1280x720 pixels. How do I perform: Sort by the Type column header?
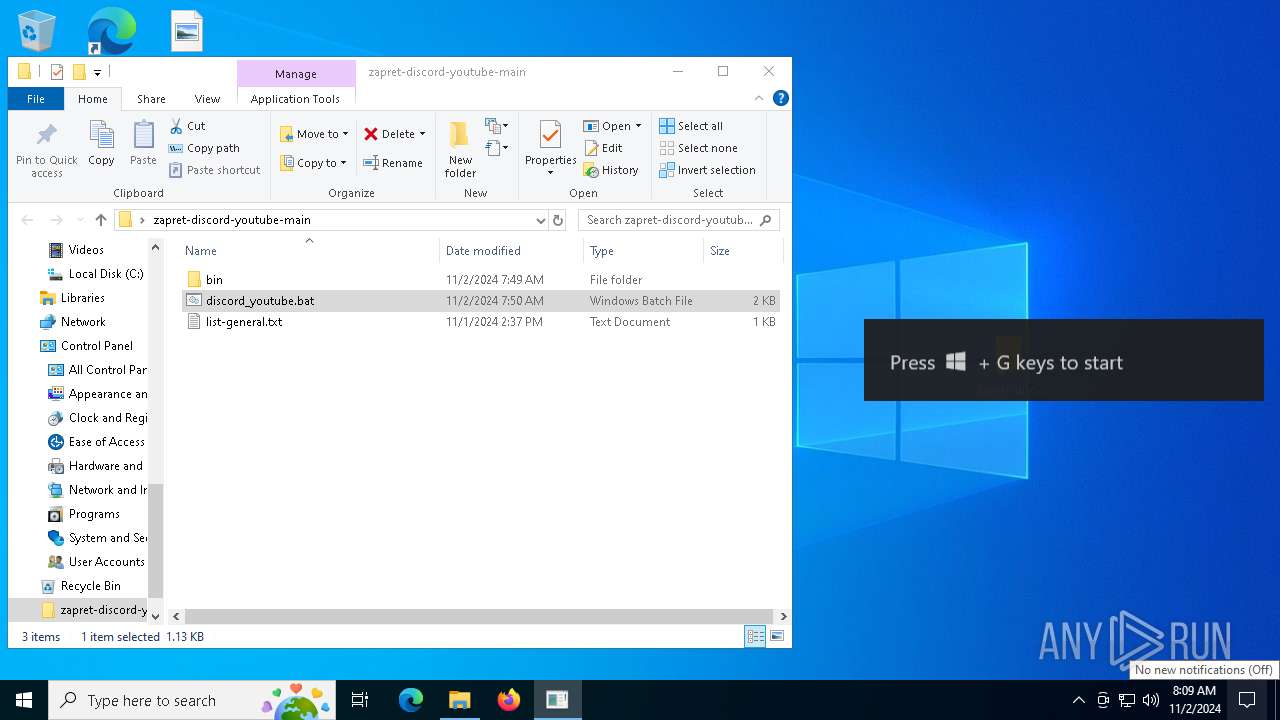643,251
